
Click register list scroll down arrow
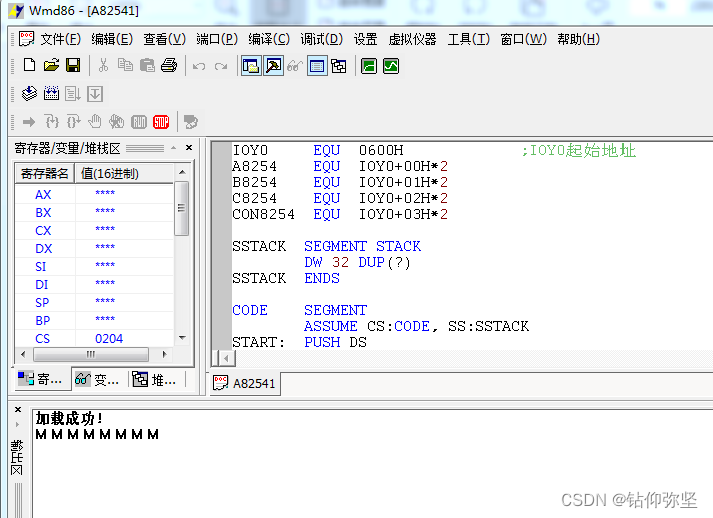point(182,338)
